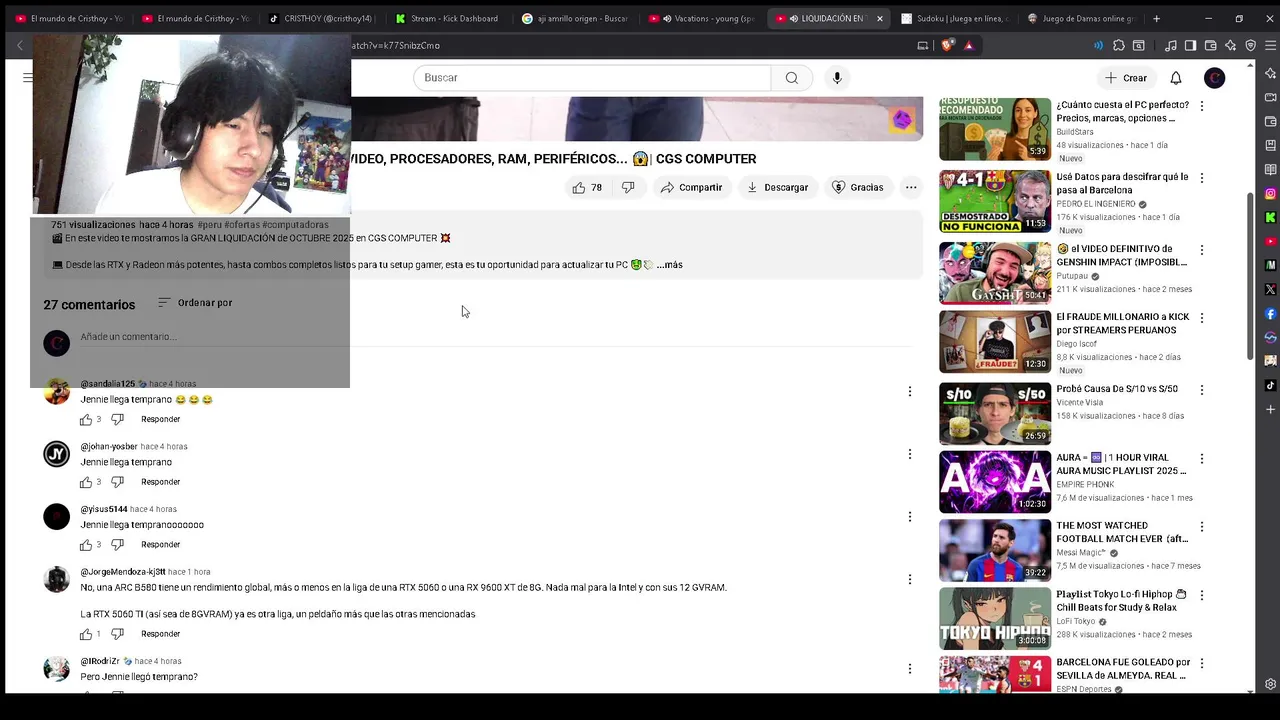Open Facebook from the browser sidebar
This screenshot has width=1280, height=720.
1270,314
